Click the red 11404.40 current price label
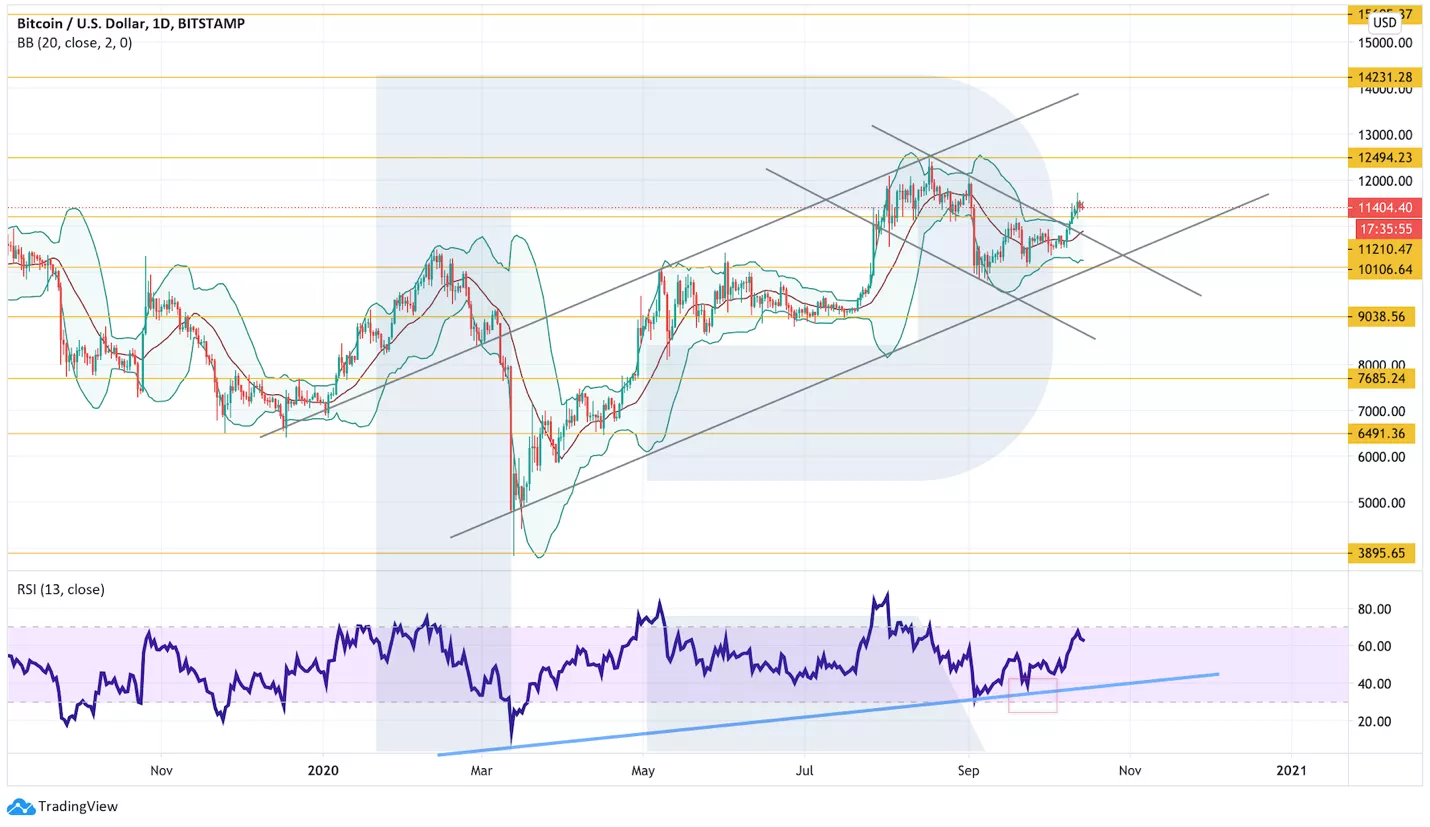 coord(1383,208)
